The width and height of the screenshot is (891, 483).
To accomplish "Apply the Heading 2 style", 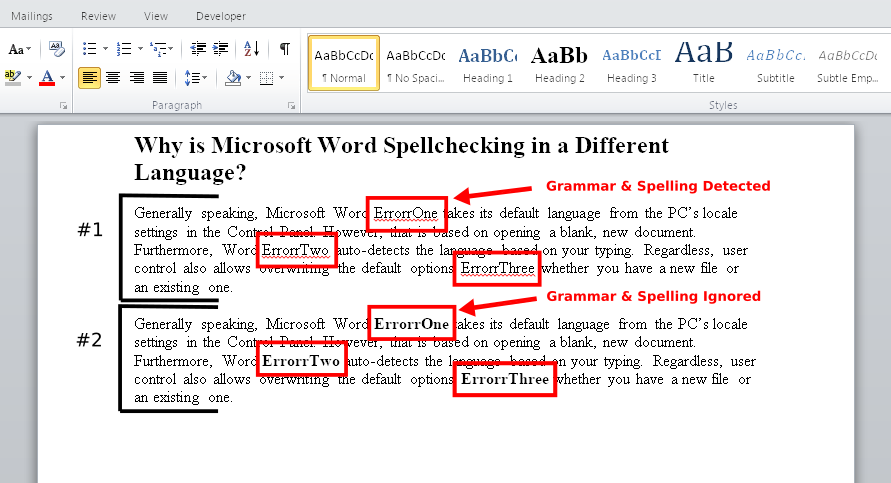I will tap(560, 63).
